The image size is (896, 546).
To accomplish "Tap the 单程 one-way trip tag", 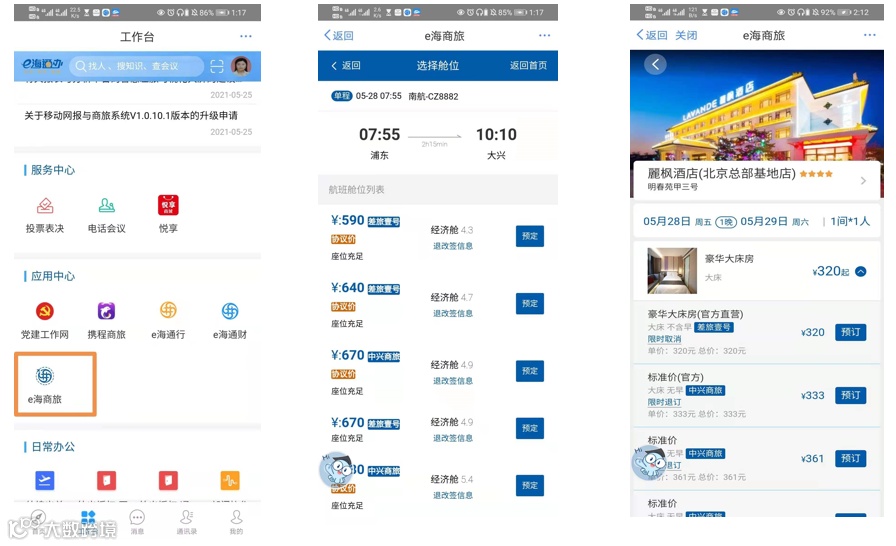I will coord(342,96).
